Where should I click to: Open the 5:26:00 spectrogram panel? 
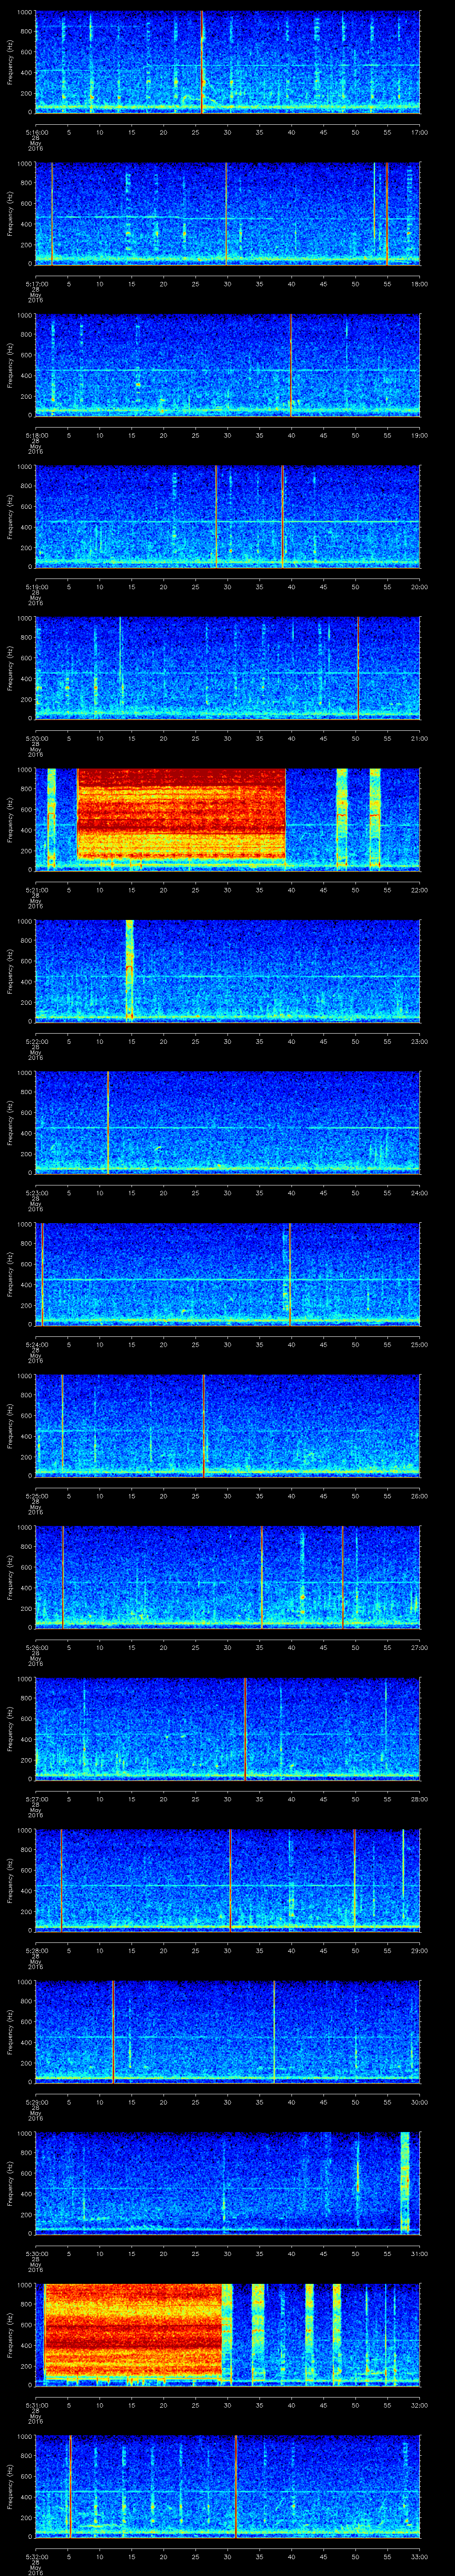point(227,1577)
